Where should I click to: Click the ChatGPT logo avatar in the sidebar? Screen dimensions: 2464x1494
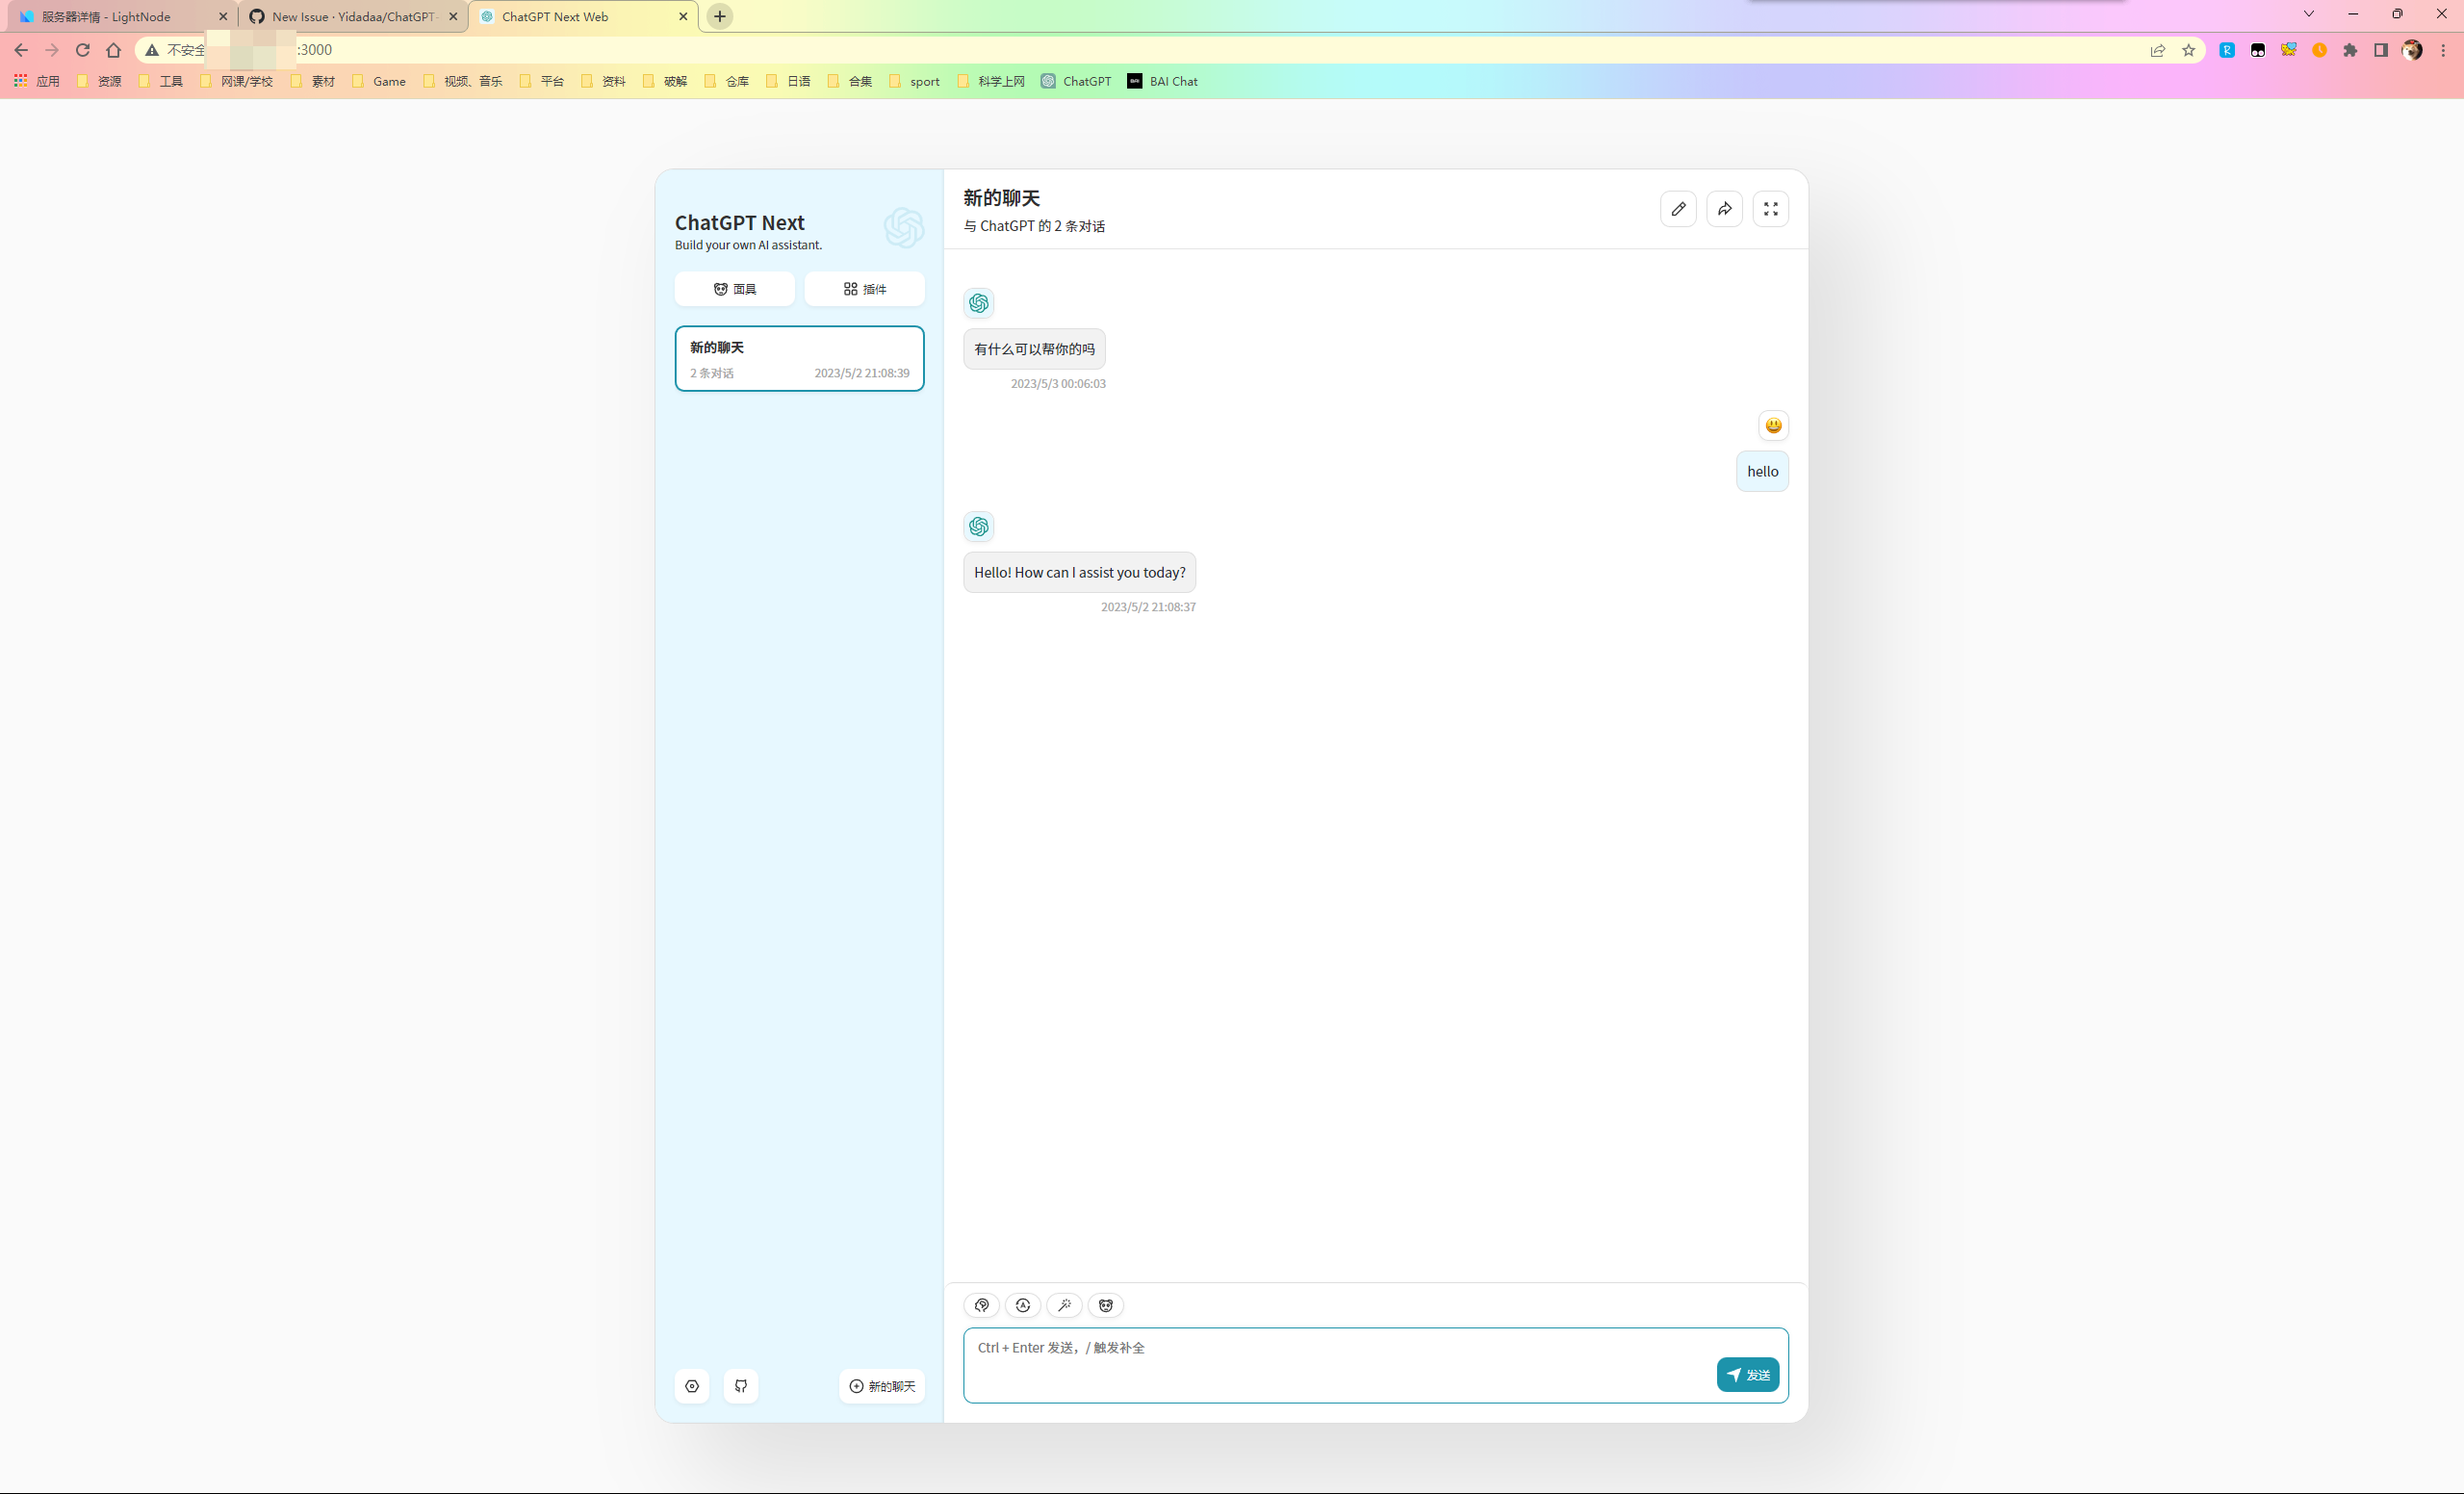(x=903, y=228)
